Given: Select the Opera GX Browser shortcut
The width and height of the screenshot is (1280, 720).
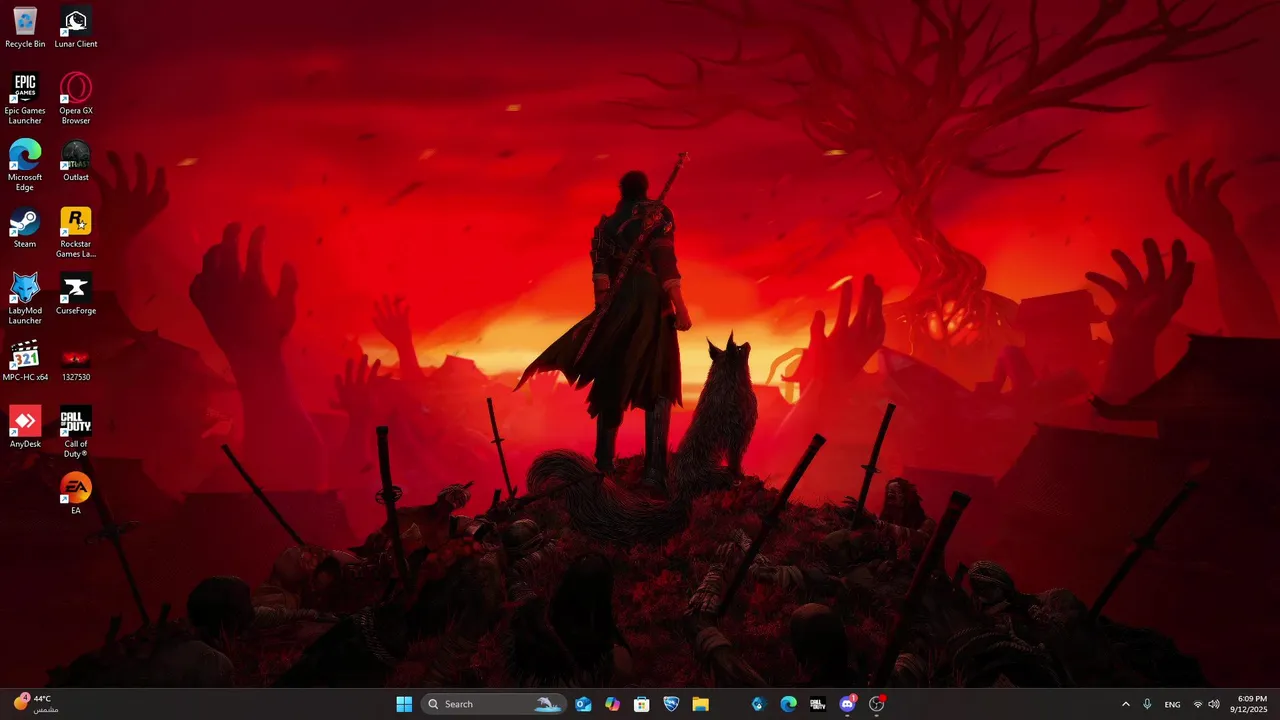Looking at the screenshot, I should pyautogui.click(x=76, y=99).
